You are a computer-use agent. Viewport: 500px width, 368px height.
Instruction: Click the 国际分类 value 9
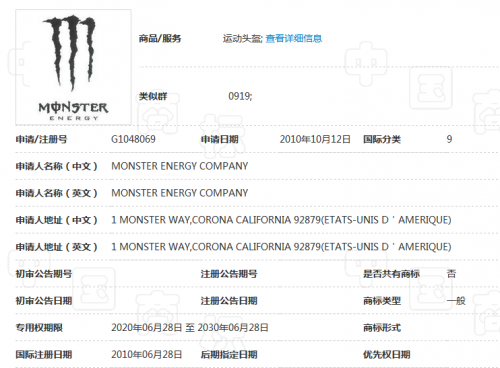449,139
